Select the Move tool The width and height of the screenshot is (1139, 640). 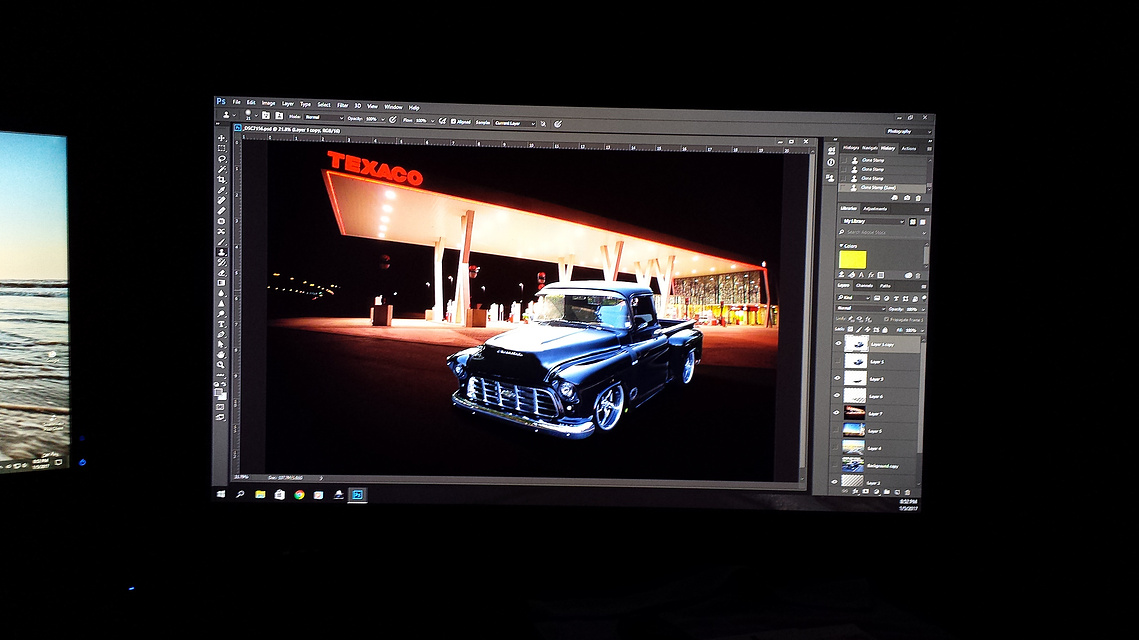(x=222, y=138)
